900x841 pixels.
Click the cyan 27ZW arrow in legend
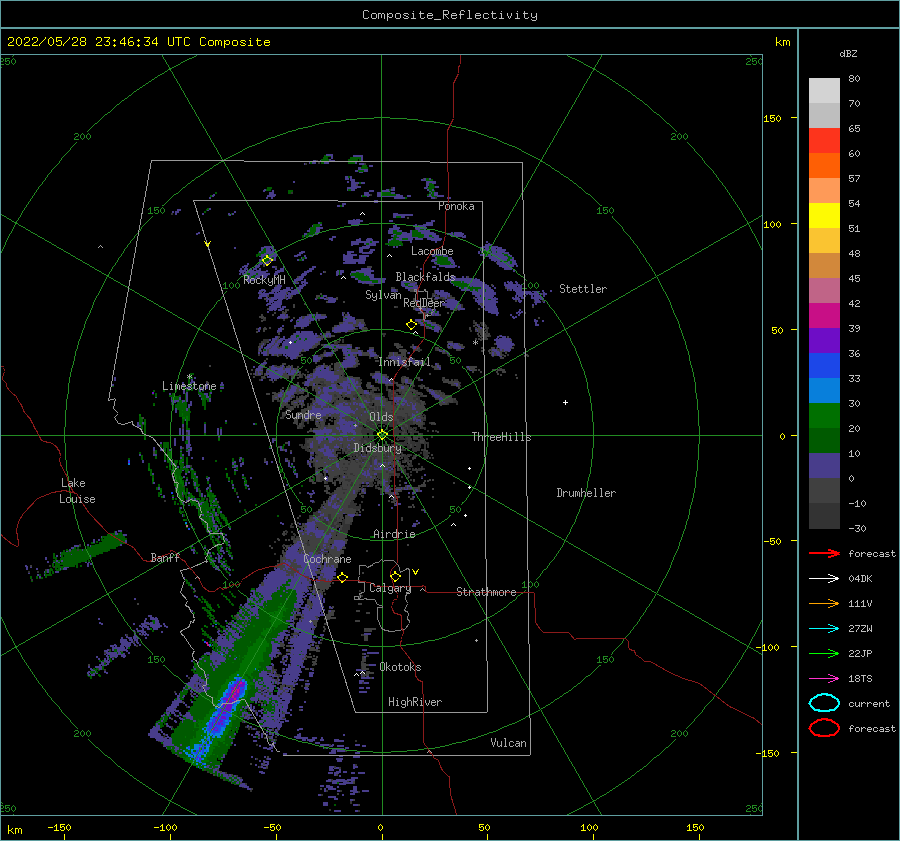pos(824,629)
